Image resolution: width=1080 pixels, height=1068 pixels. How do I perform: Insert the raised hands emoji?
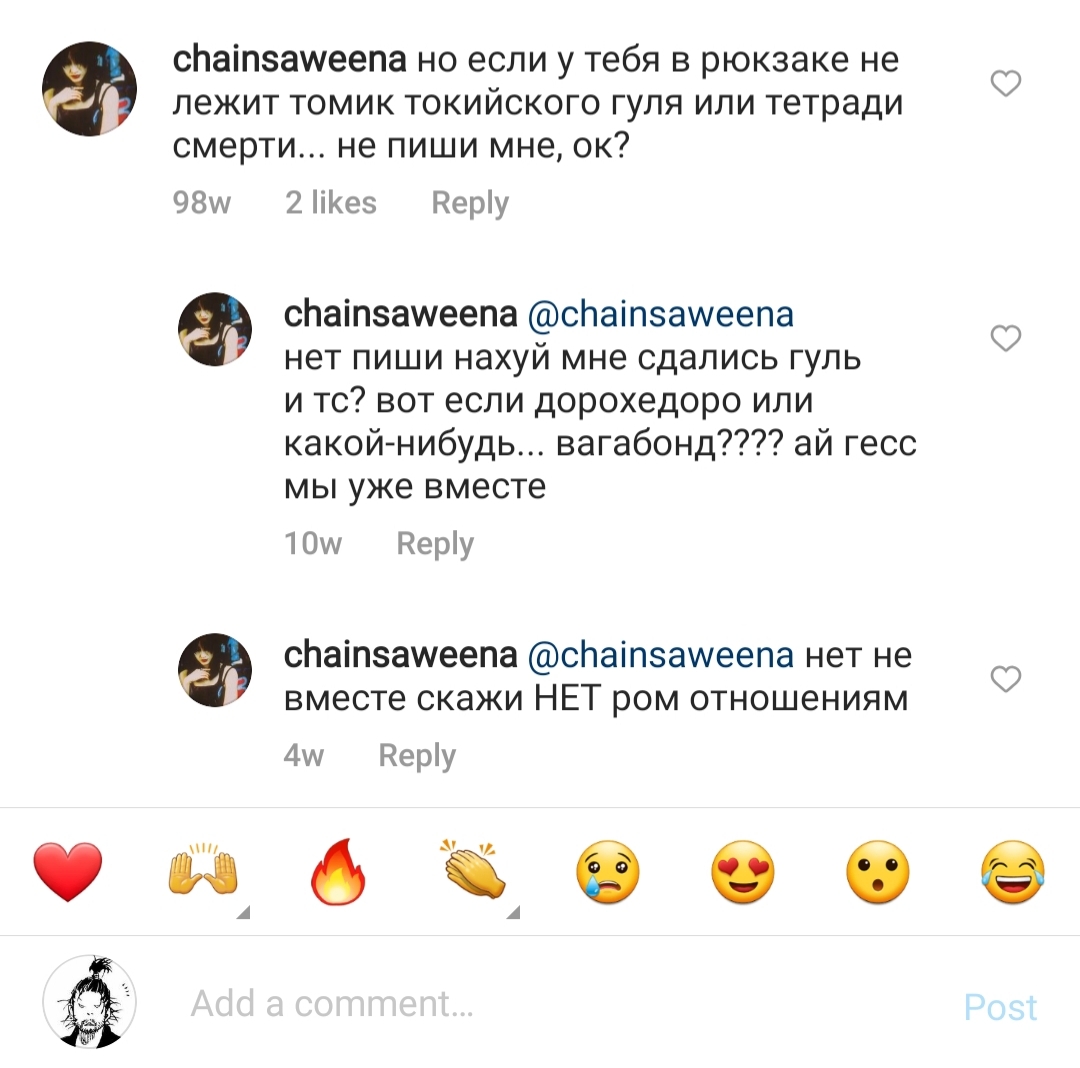pyautogui.click(x=203, y=872)
